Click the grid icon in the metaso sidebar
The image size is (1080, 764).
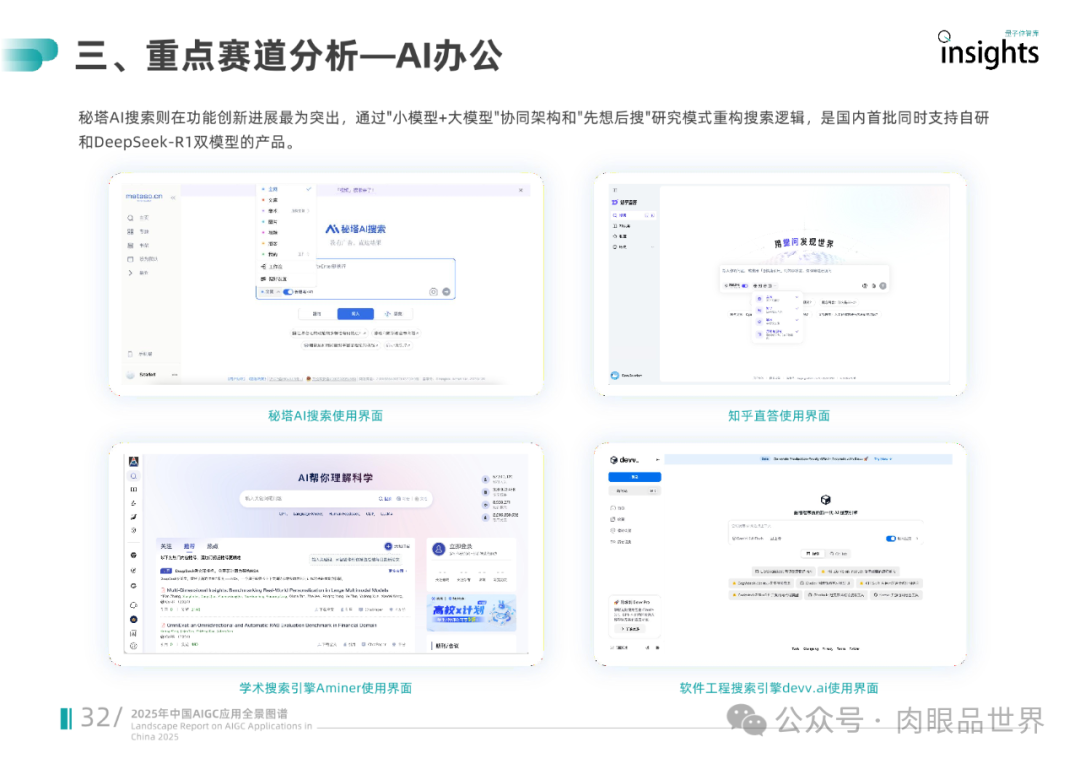click(130, 231)
